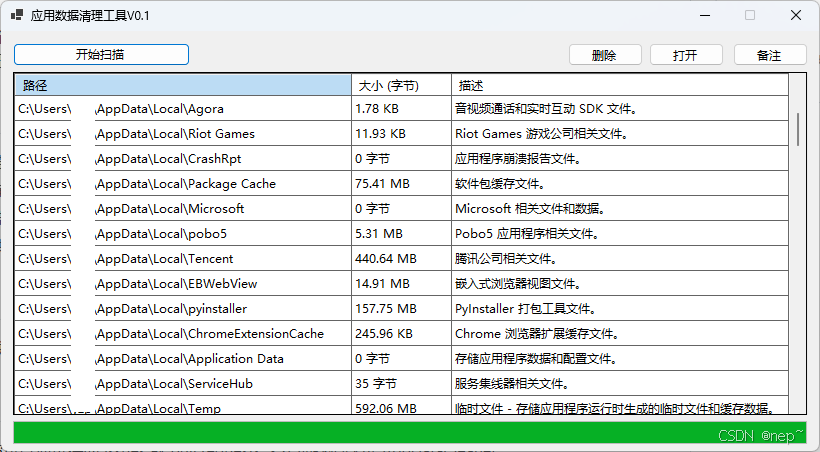Select the Package Cache path row
Image resolution: width=820 pixels, height=452 pixels.
click(183, 184)
